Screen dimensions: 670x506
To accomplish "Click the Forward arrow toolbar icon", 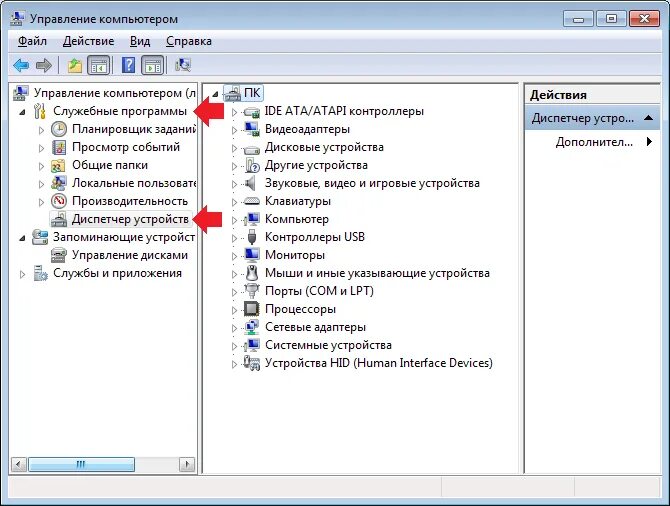I will (44, 65).
